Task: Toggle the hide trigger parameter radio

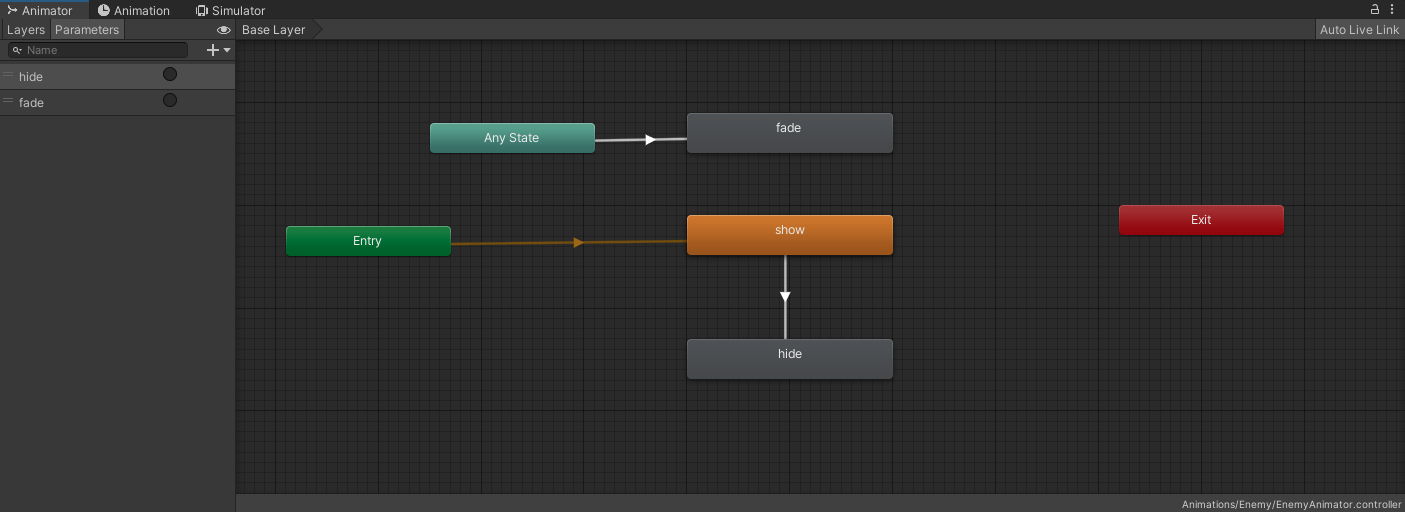Action: click(x=170, y=75)
